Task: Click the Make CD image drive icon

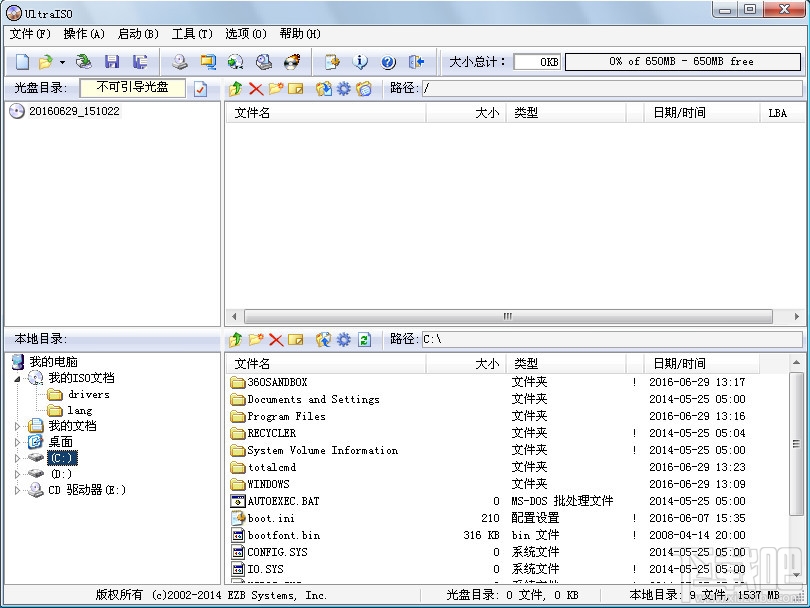Action: tap(180, 62)
